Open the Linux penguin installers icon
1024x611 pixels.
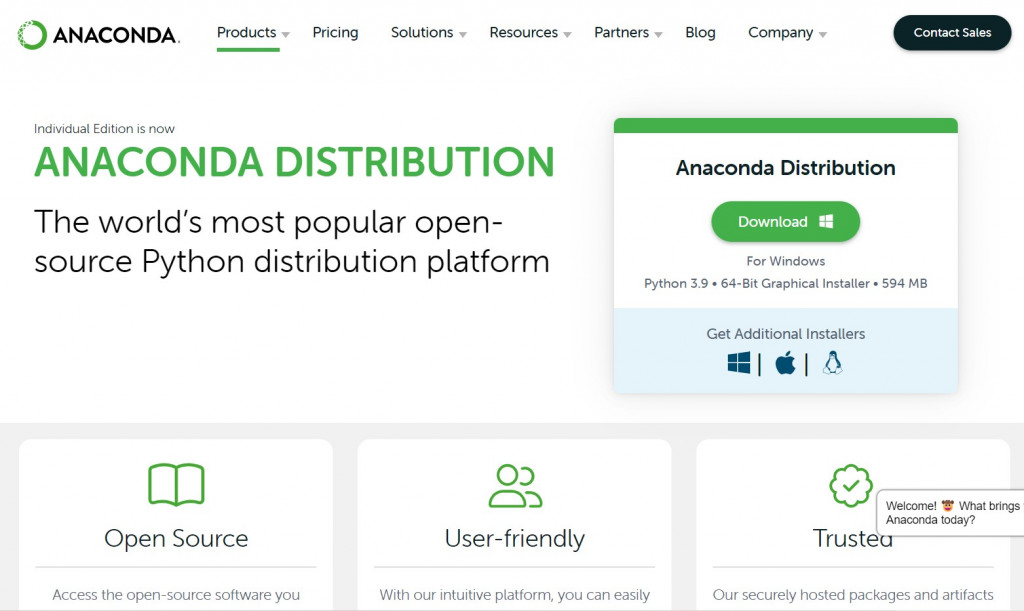click(x=832, y=363)
